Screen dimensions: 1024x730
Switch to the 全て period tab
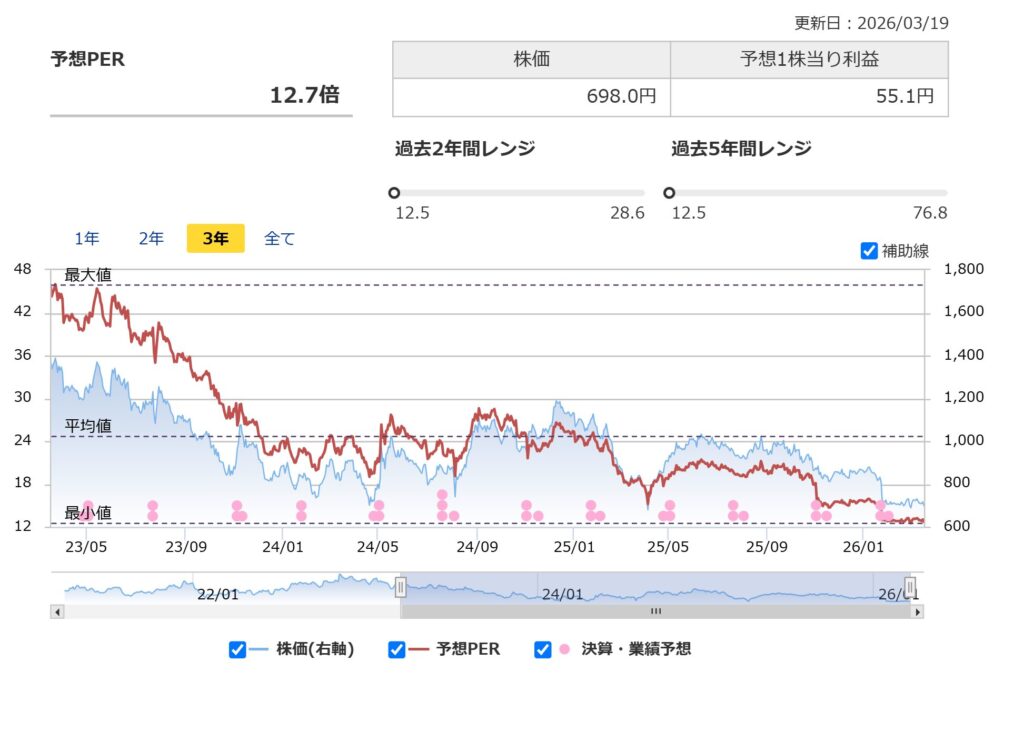click(279, 238)
